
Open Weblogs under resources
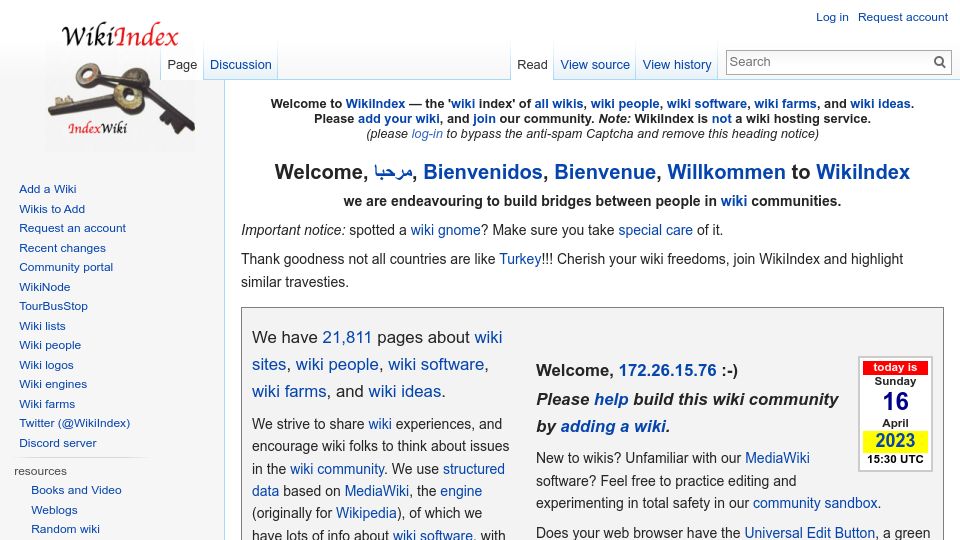click(x=54, y=509)
